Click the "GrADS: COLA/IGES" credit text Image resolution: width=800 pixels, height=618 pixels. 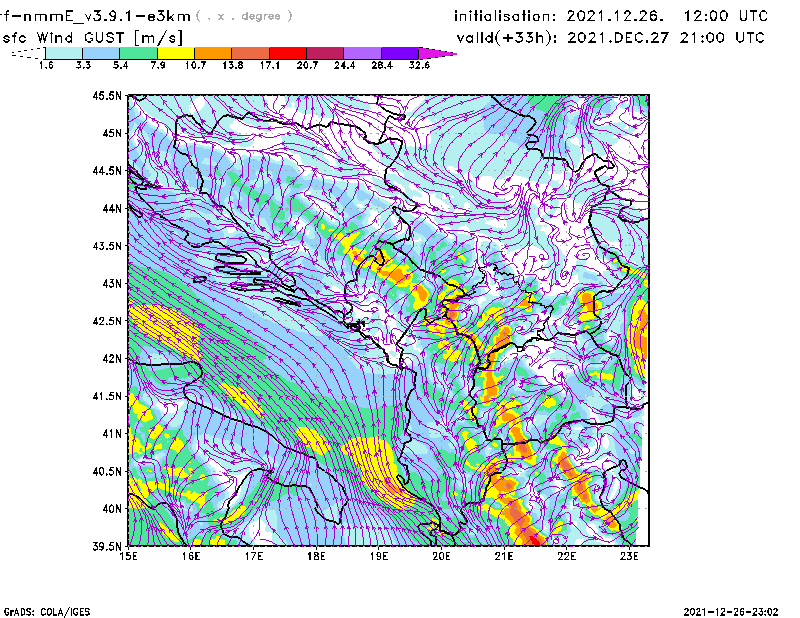[47, 612]
